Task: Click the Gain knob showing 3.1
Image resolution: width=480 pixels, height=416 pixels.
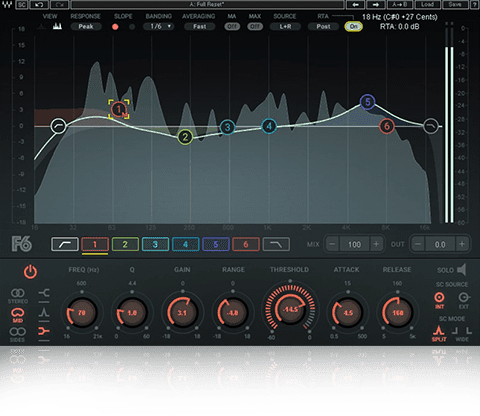Action: point(182,313)
